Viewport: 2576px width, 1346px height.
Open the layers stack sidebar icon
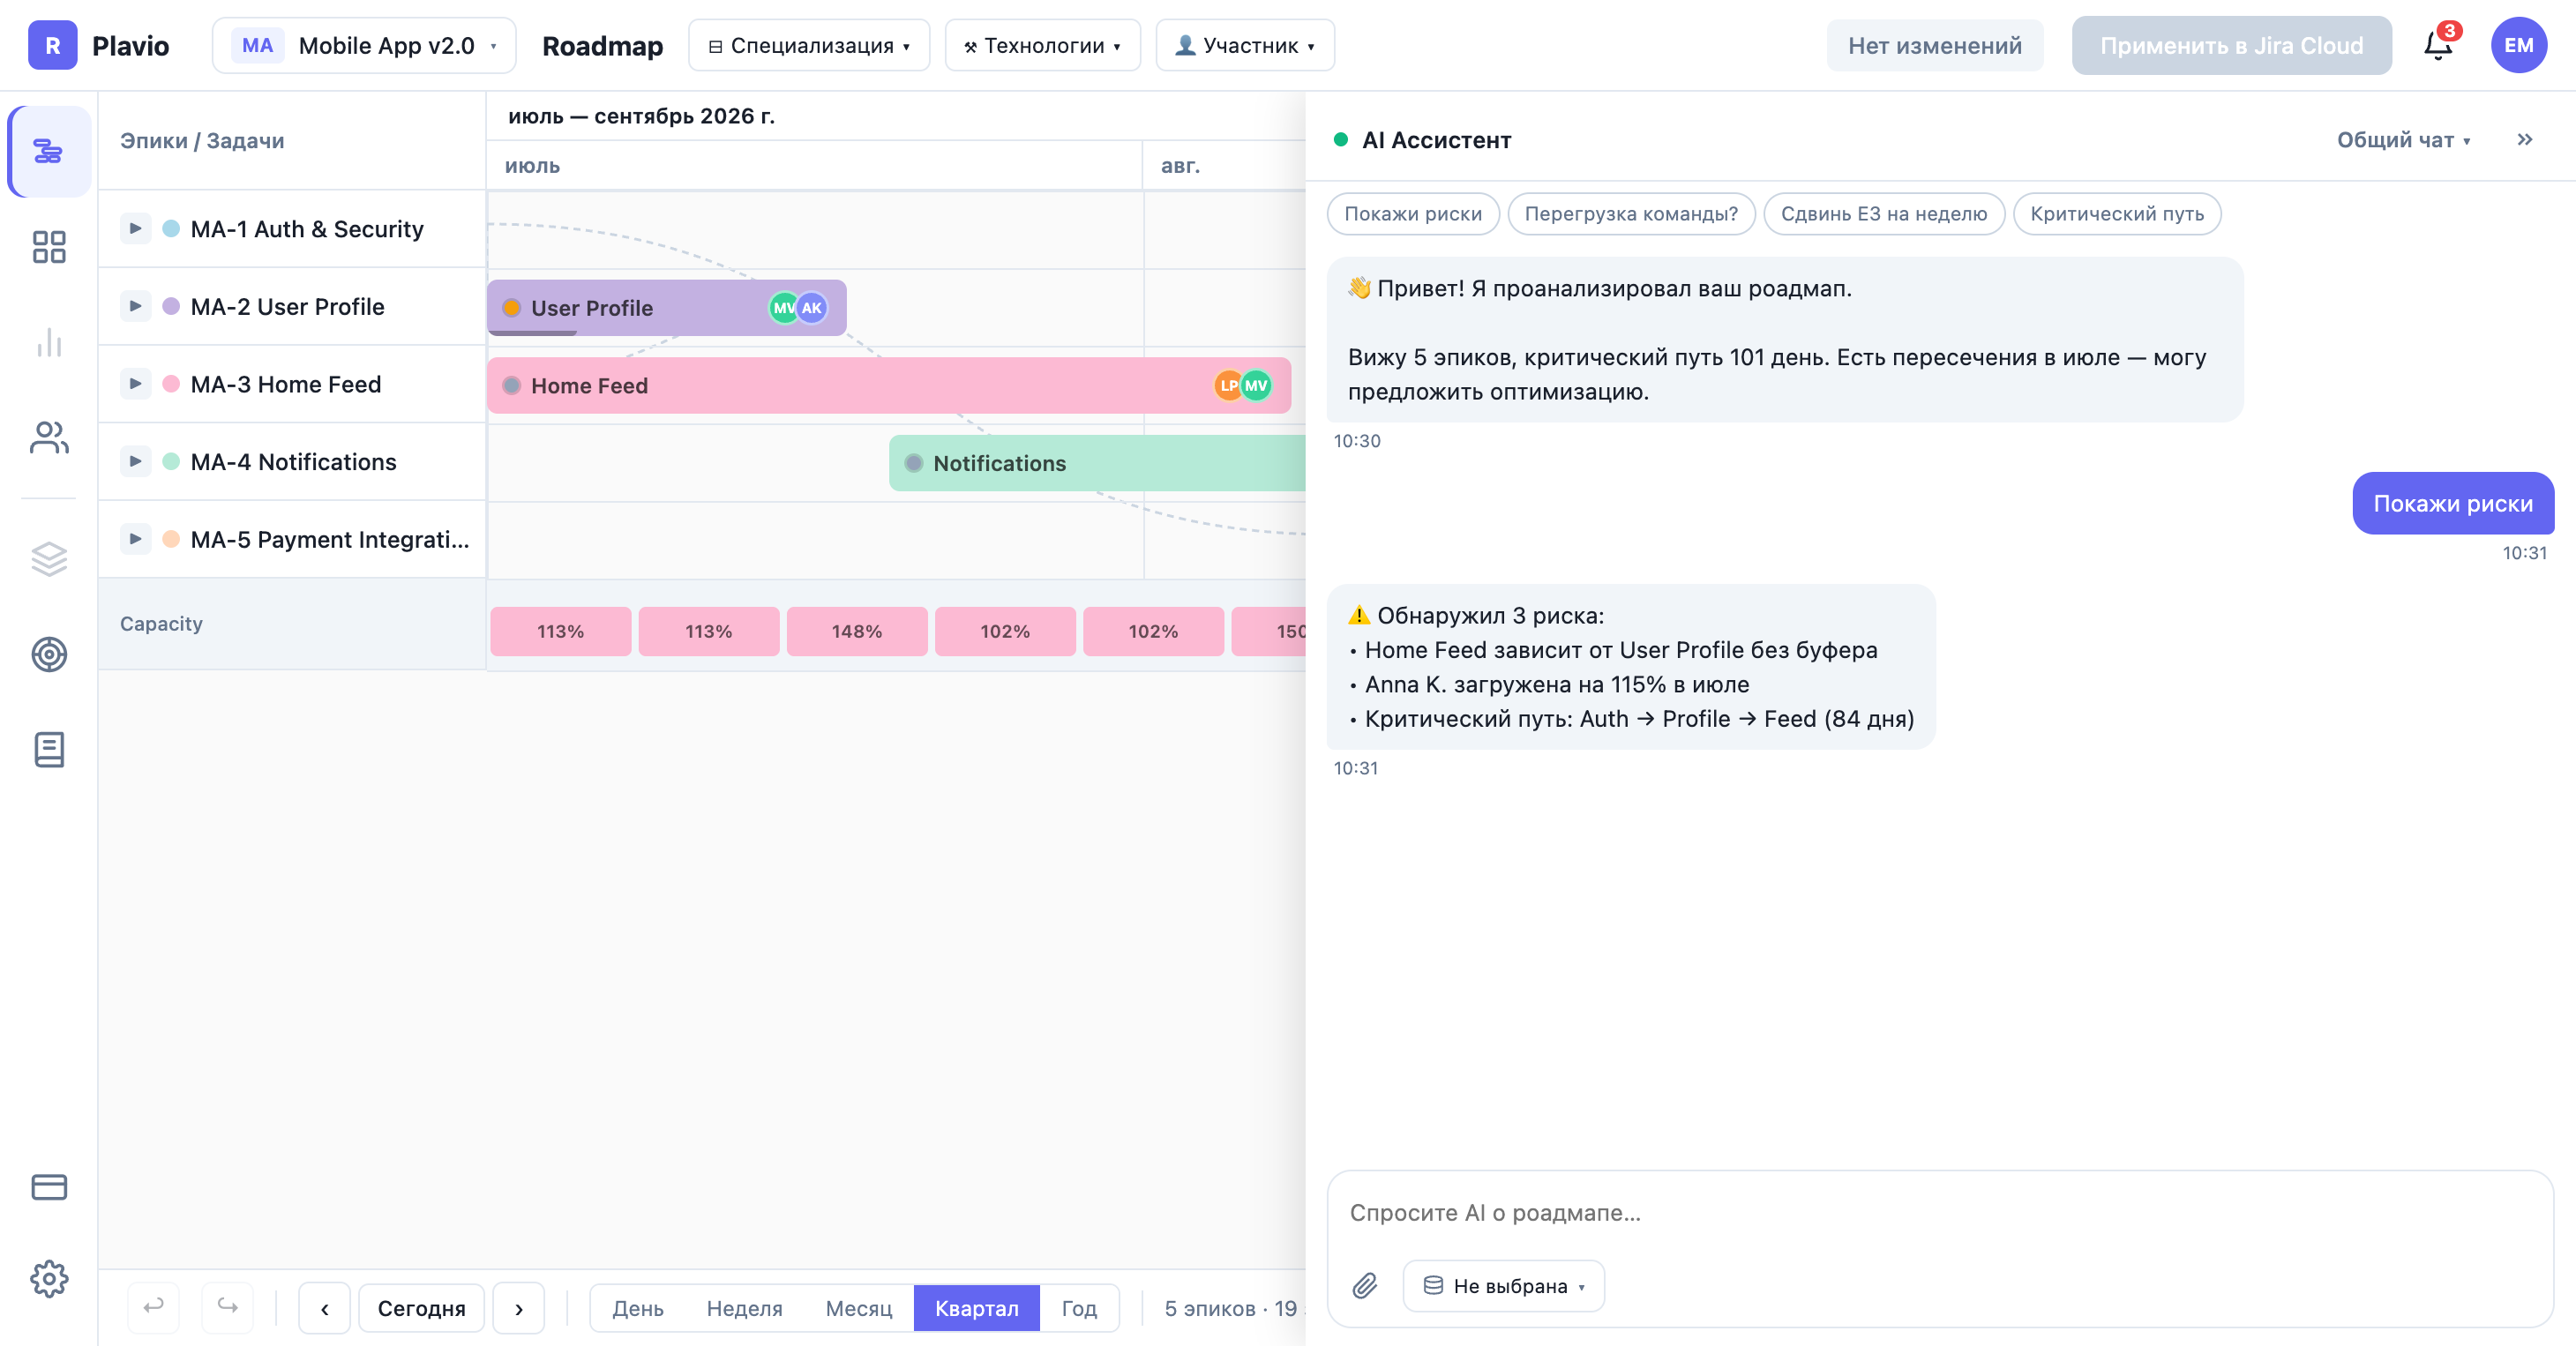(49, 558)
